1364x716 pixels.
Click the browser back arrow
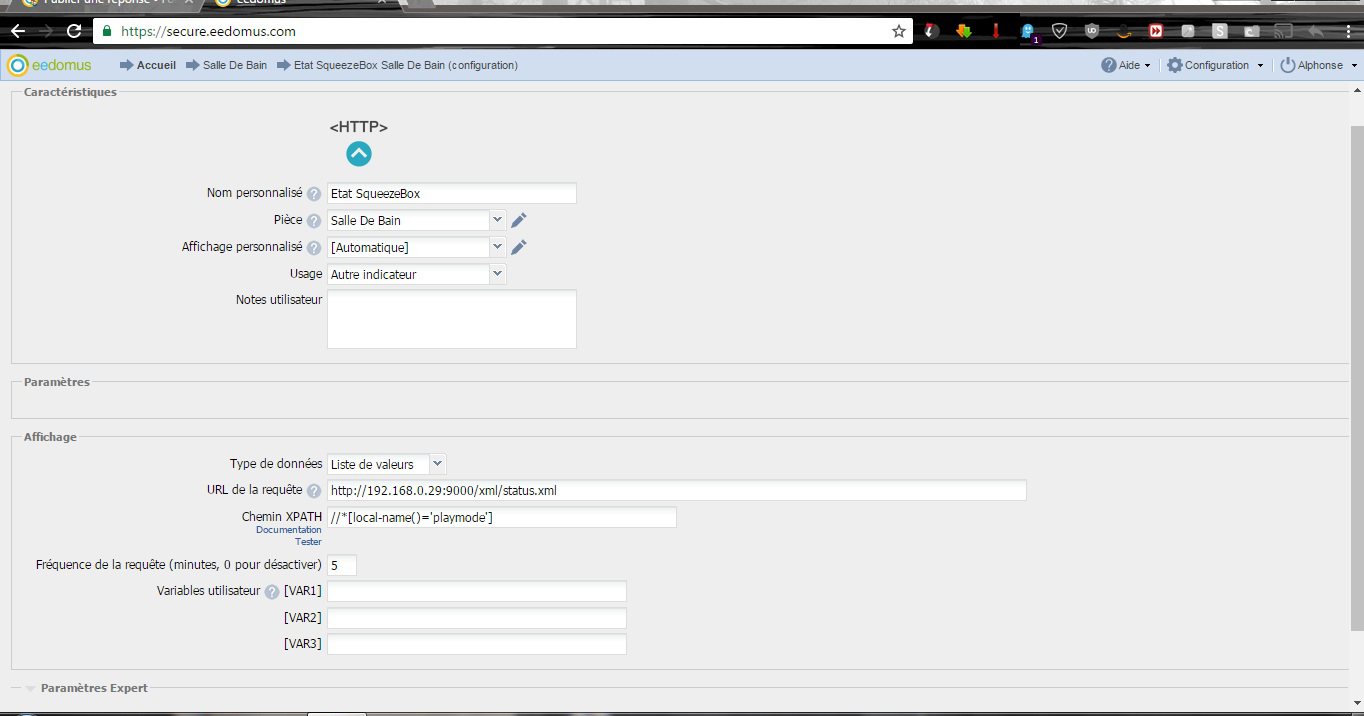17,31
